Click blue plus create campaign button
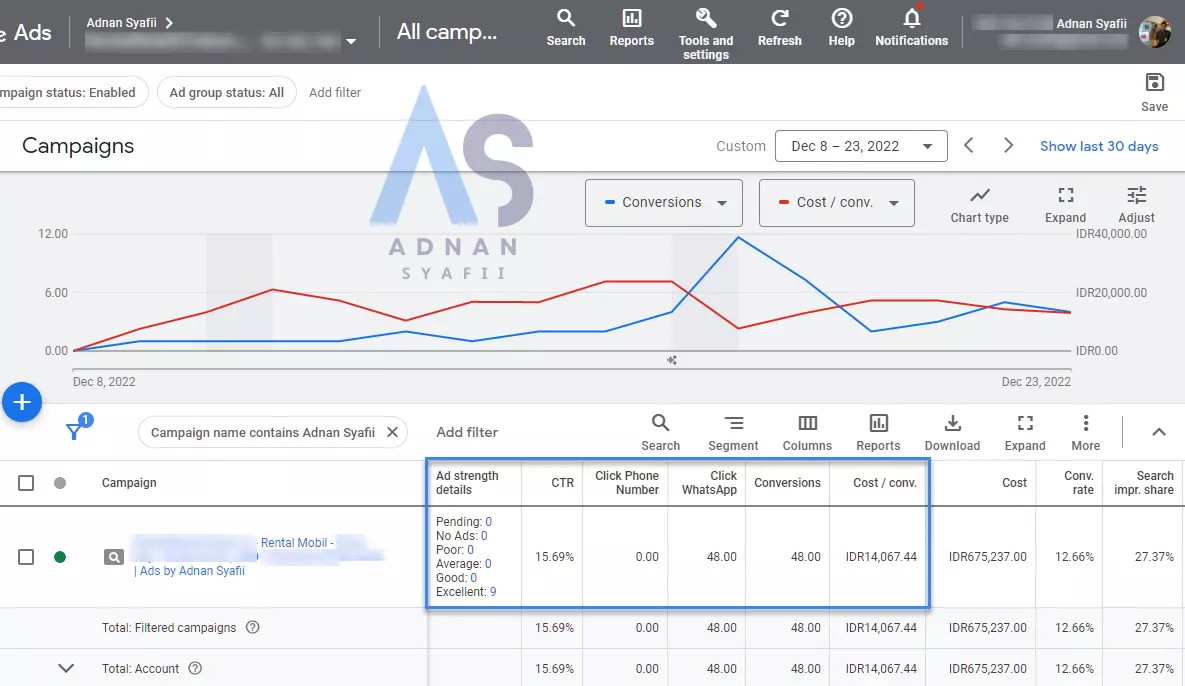The width and height of the screenshot is (1185, 686). tap(22, 403)
